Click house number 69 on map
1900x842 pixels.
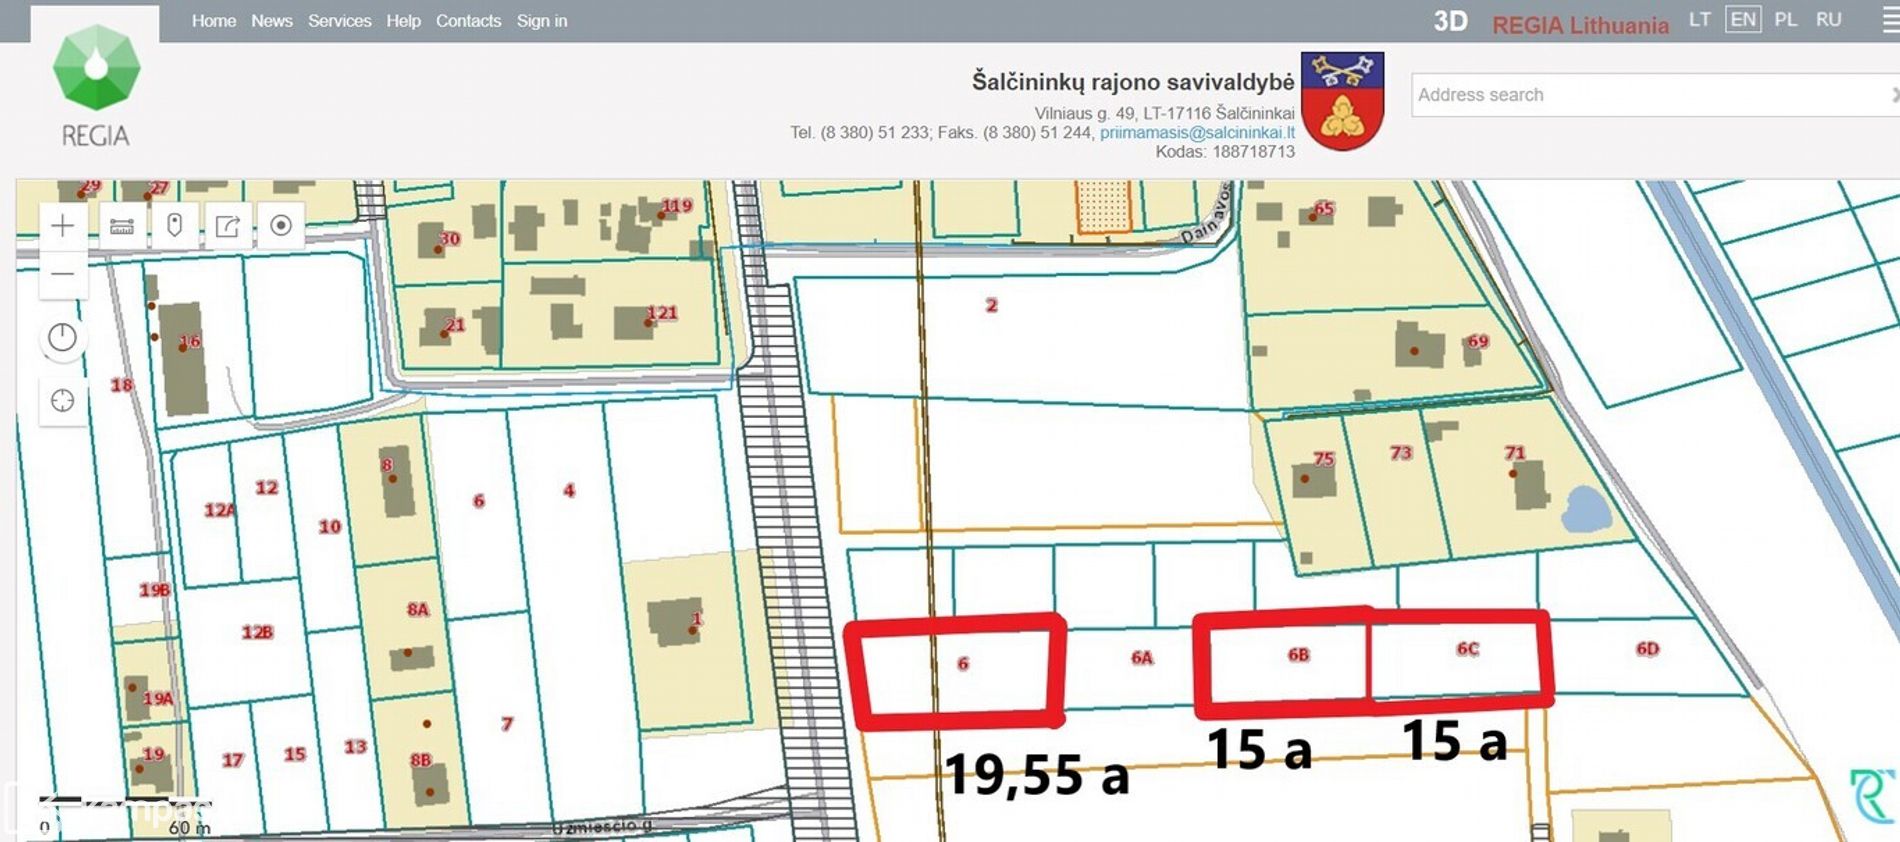tap(1478, 341)
